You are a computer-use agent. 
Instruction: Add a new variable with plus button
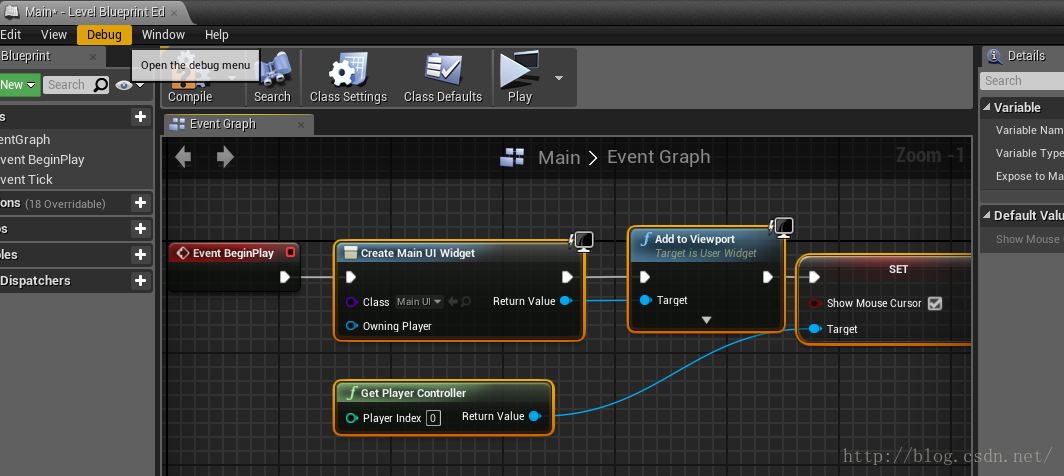(x=140, y=255)
